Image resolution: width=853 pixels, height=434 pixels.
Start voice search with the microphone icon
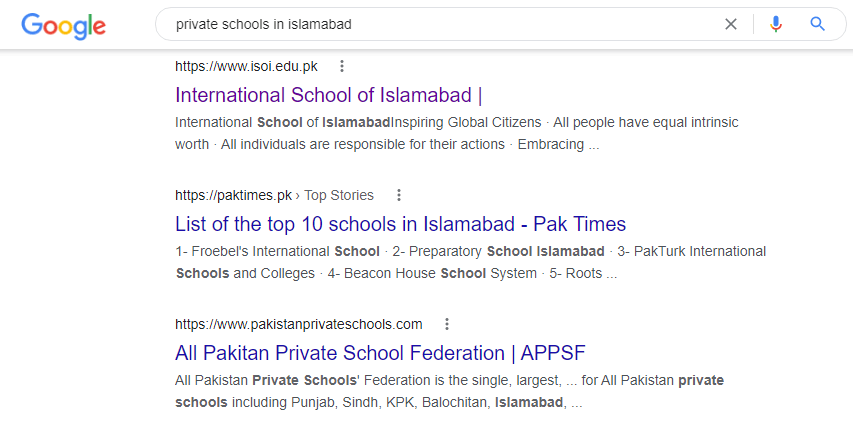coord(776,24)
